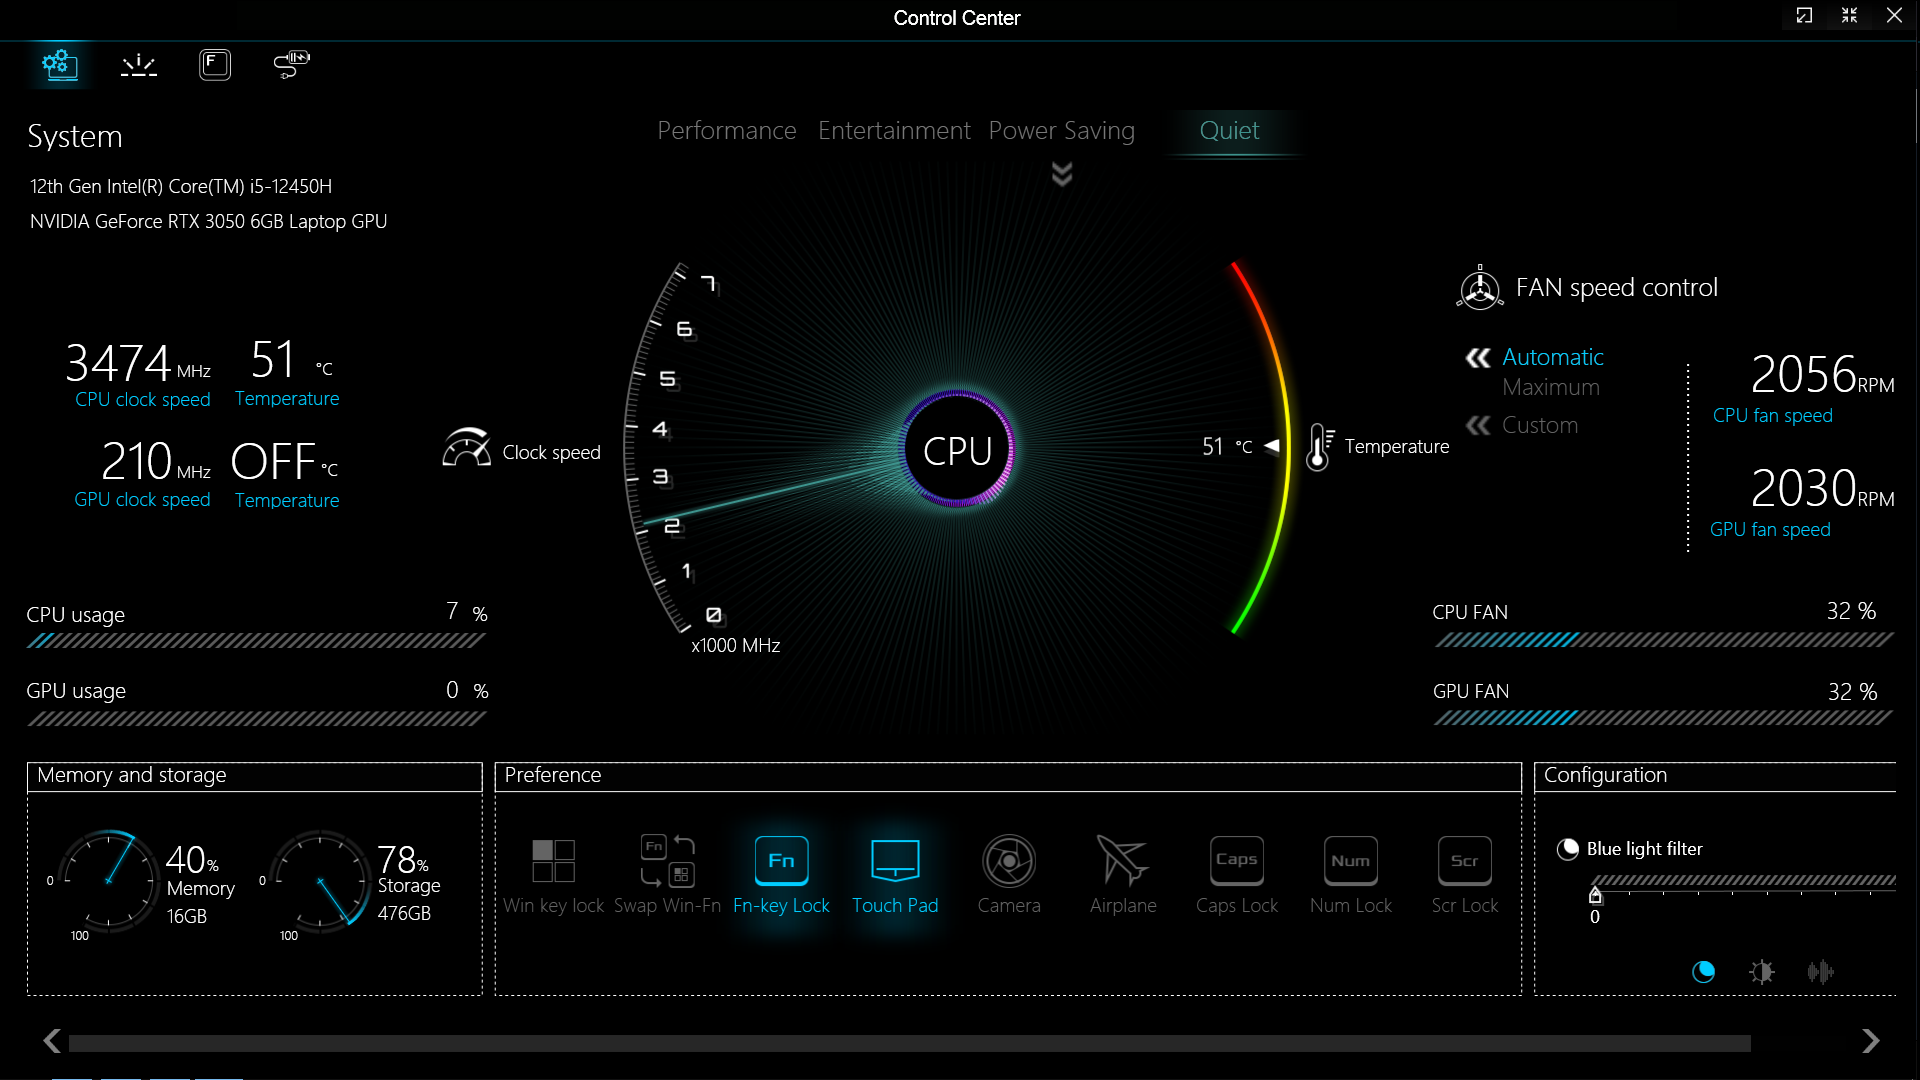Click the Camera preference icon
The height and width of the screenshot is (1080, 1920).
click(1008, 862)
